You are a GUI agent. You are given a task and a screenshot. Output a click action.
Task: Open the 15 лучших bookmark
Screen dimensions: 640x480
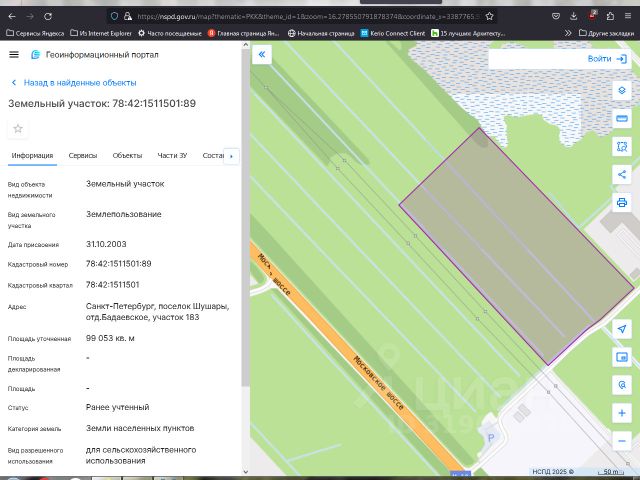click(x=468, y=33)
